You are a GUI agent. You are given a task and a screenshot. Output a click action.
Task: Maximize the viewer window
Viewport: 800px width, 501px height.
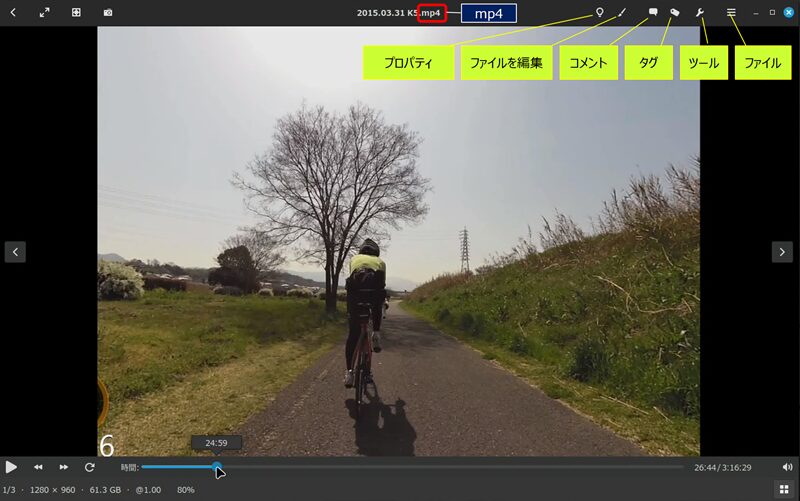tap(772, 12)
